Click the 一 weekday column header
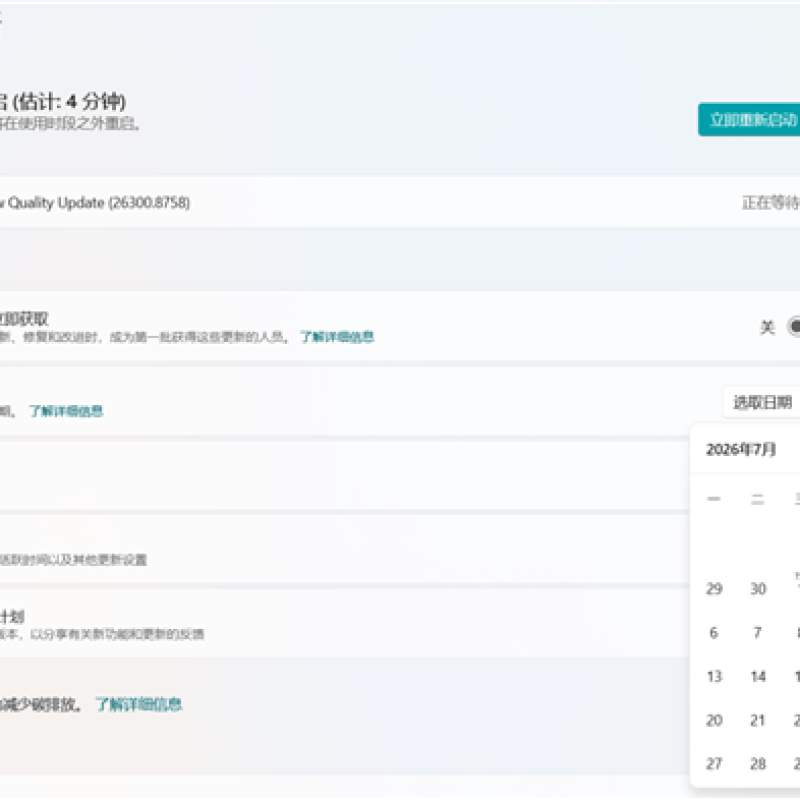 coord(714,499)
